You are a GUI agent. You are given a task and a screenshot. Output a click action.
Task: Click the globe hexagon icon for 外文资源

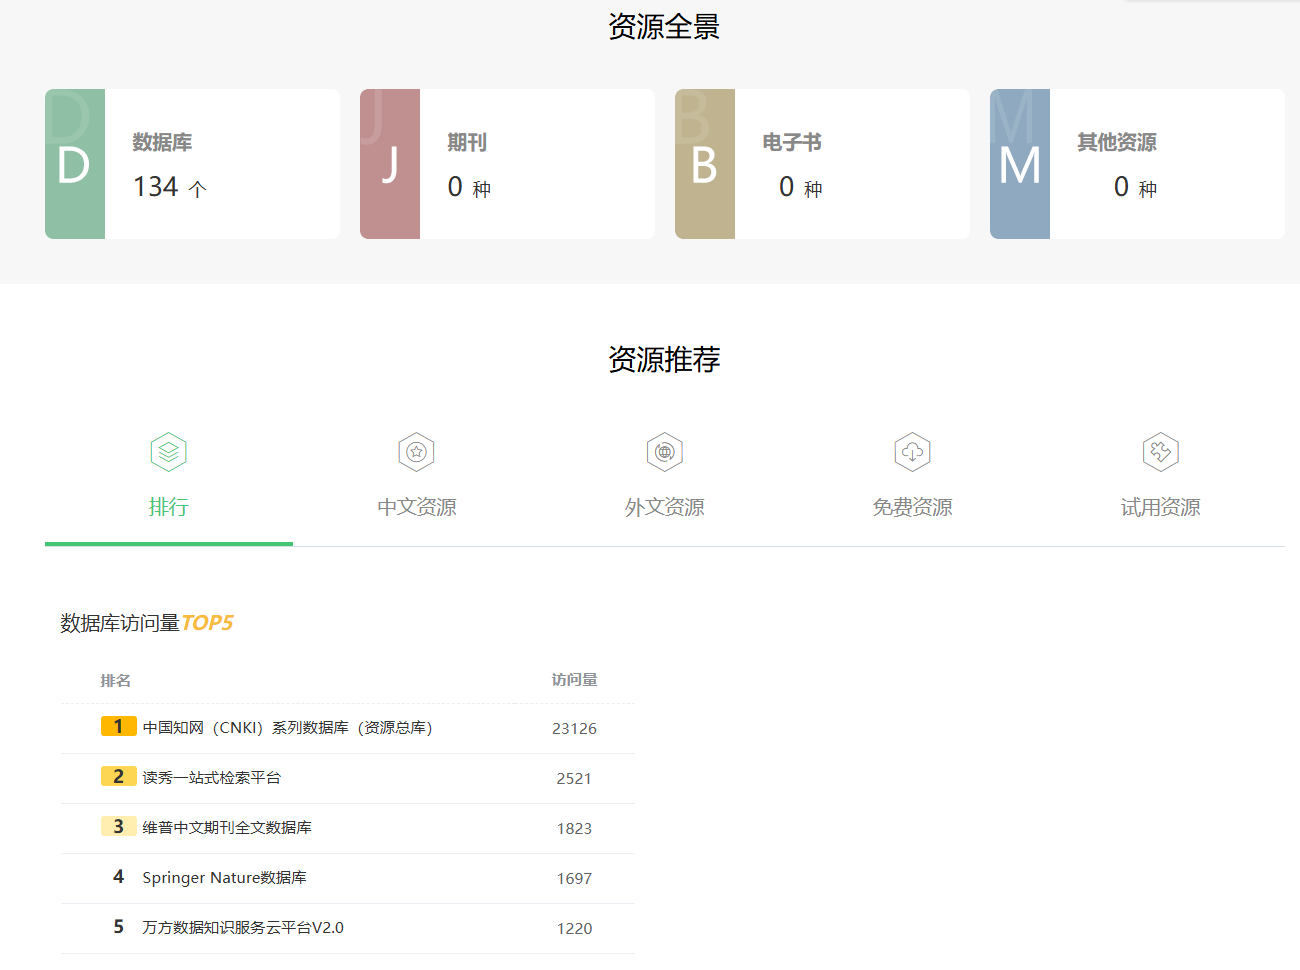(664, 452)
